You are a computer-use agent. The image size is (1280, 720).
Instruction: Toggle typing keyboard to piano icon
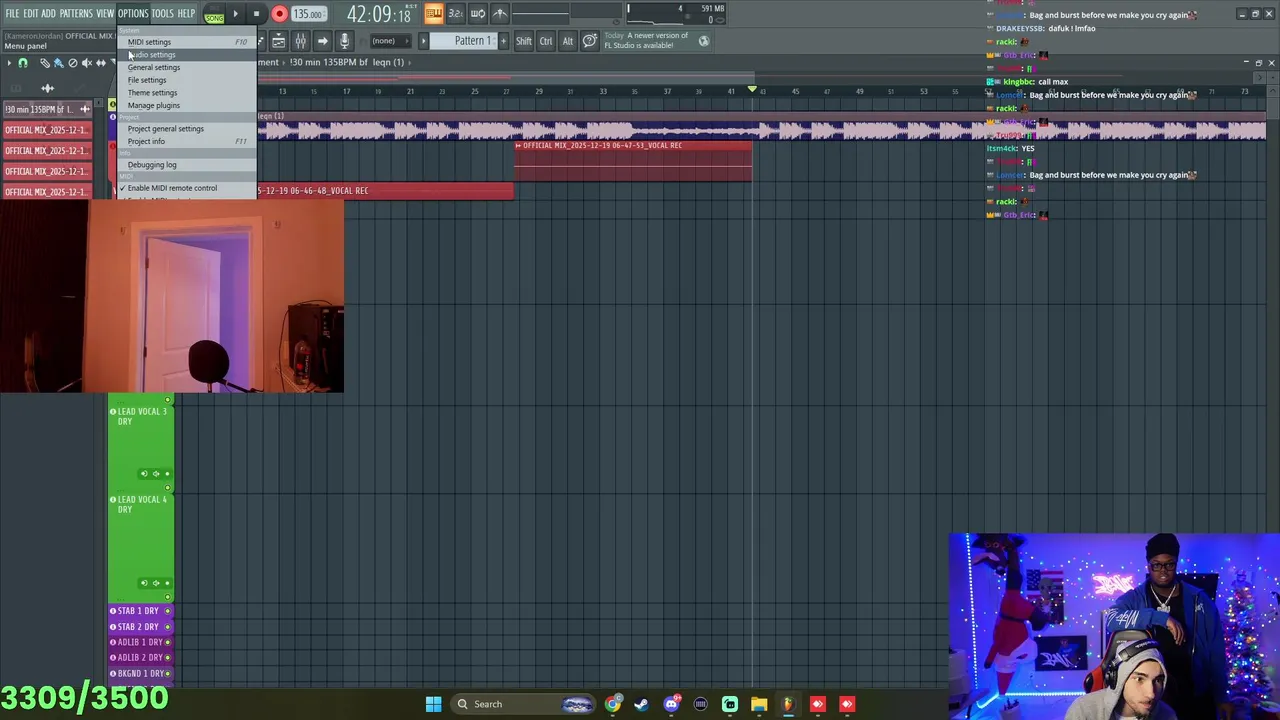[434, 13]
